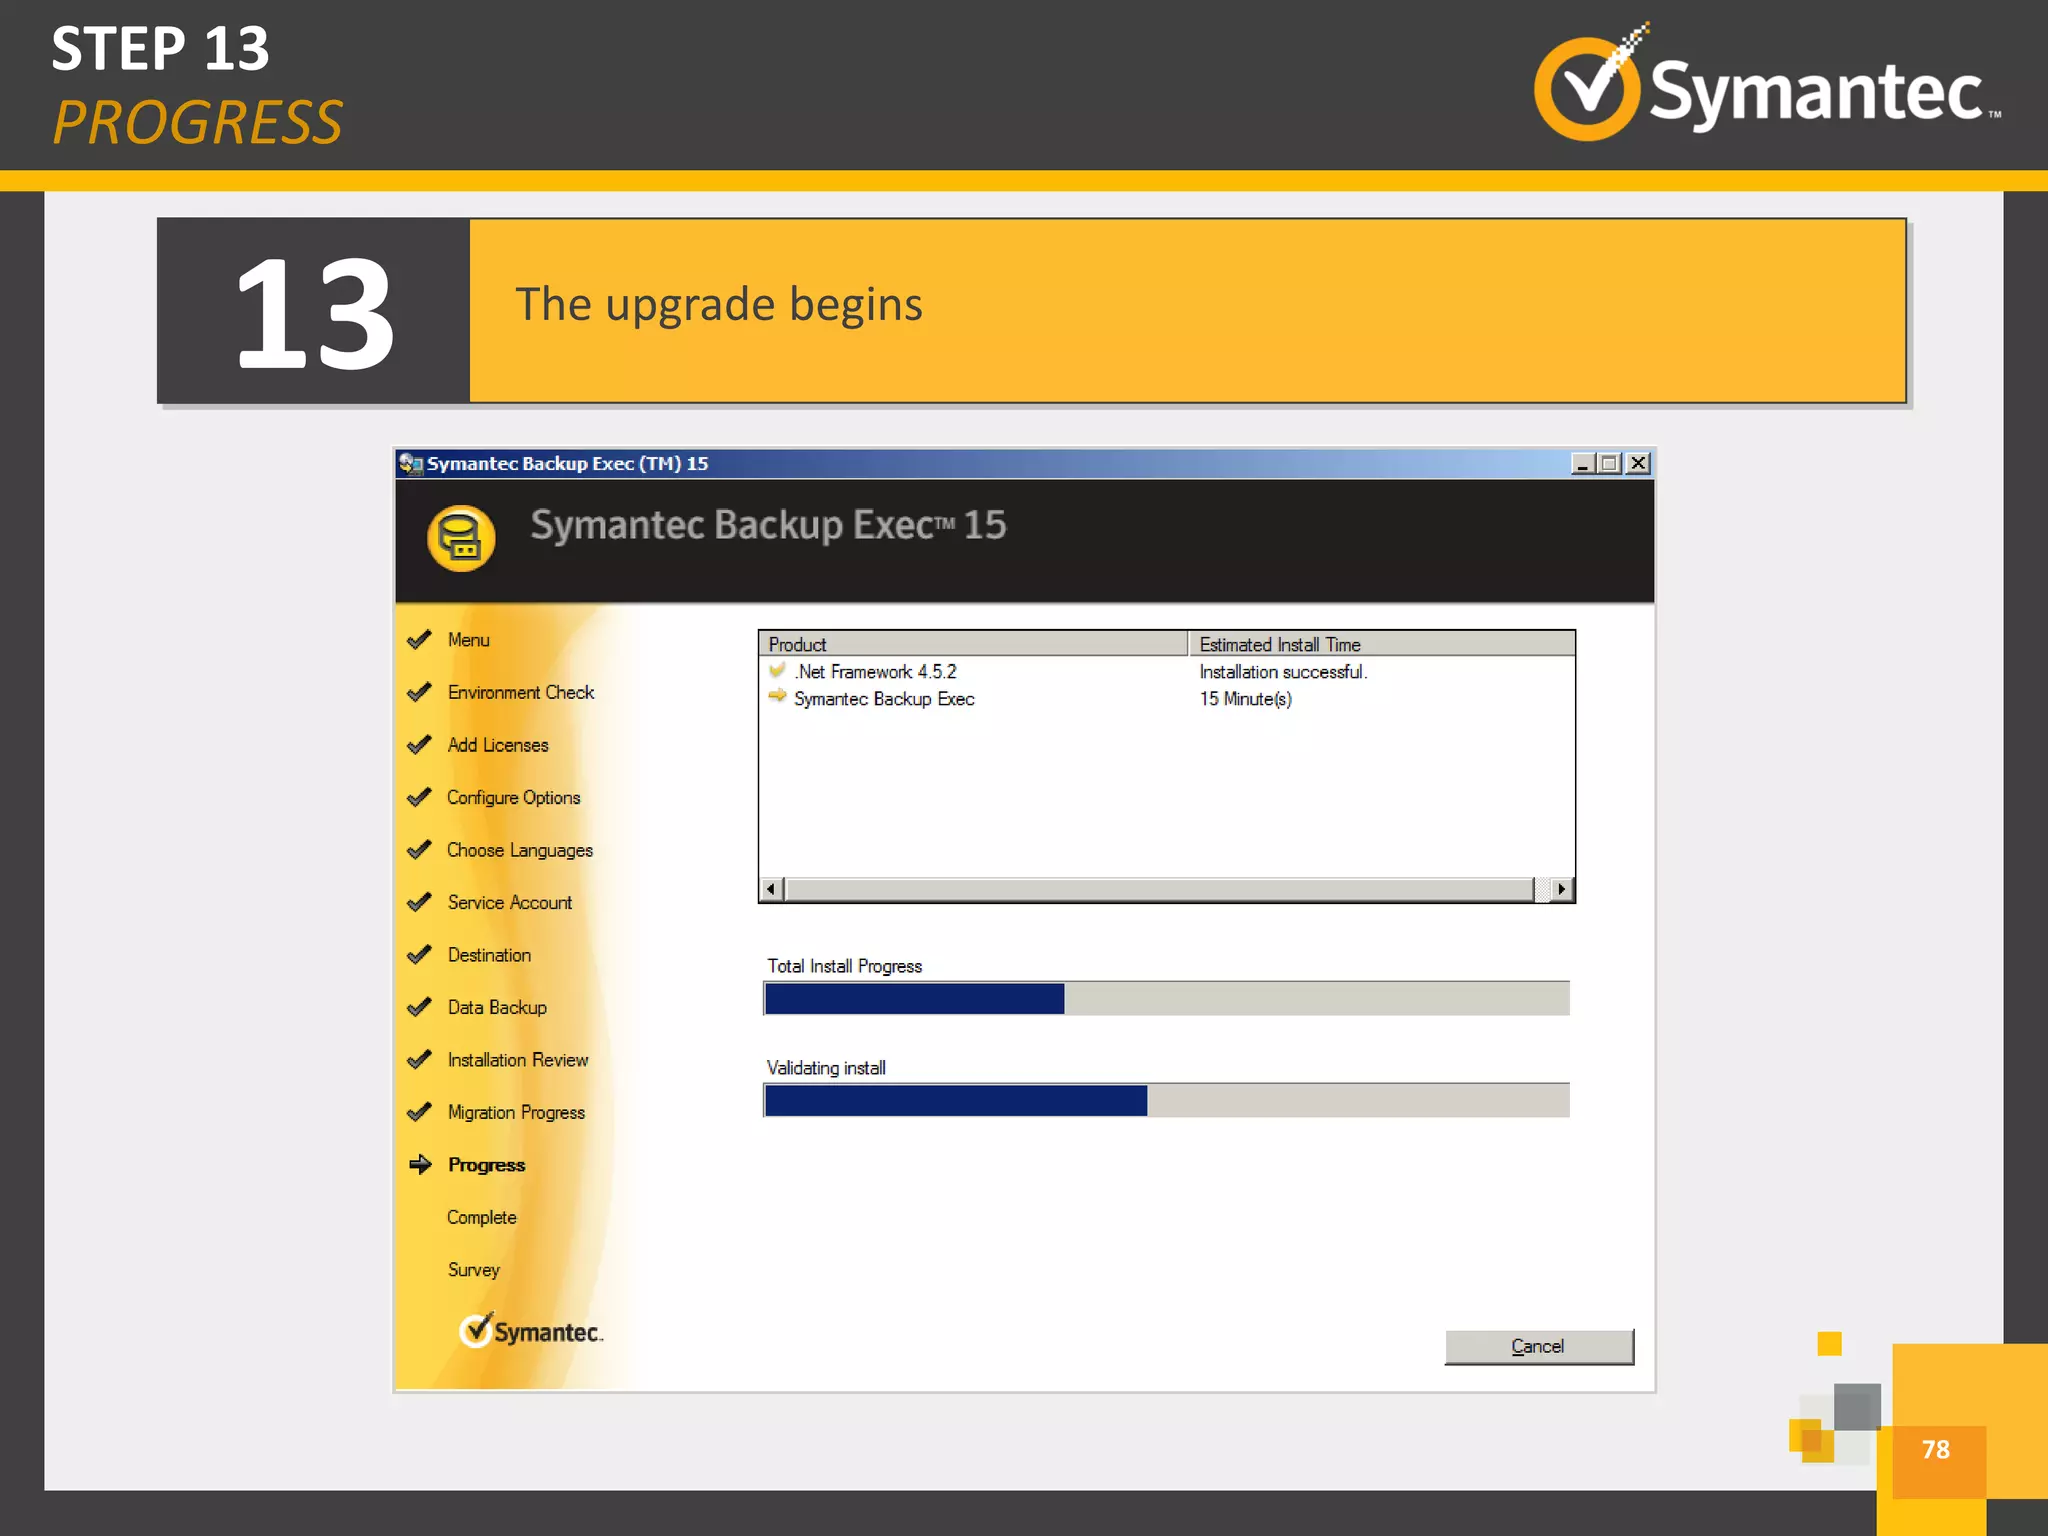Click the checkmark icon beside Service Account
This screenshot has height=1536, width=2048.
[x=419, y=902]
